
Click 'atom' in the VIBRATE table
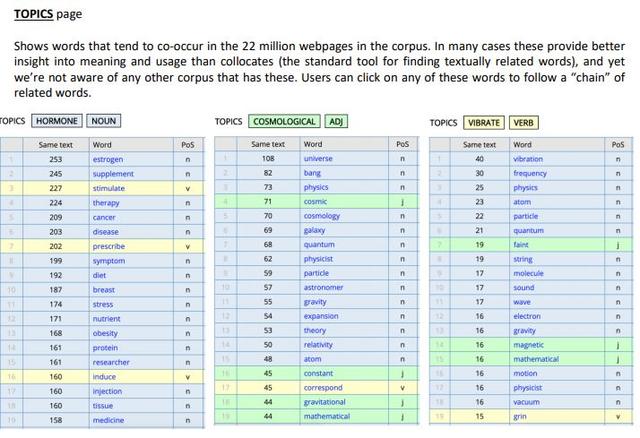pos(522,202)
